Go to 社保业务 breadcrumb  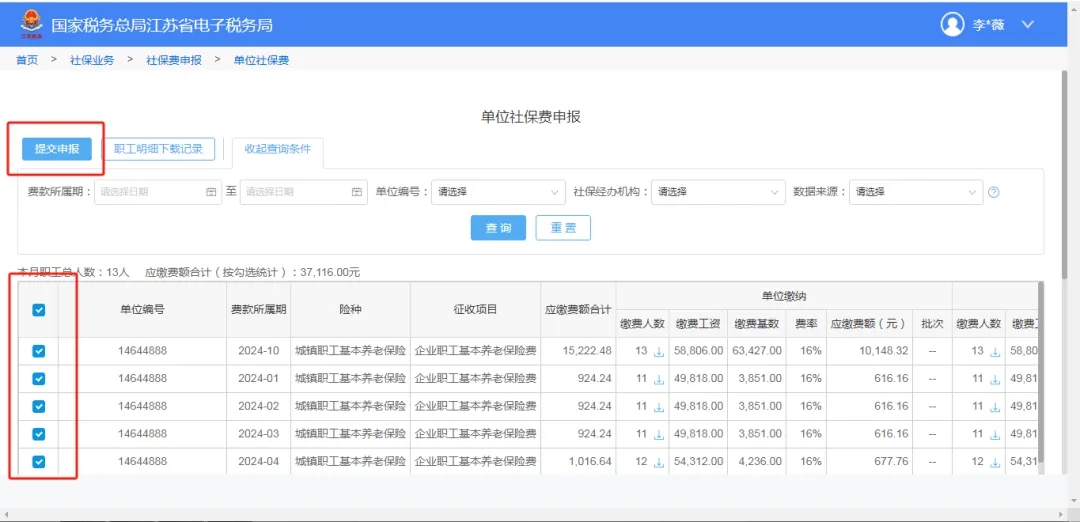[x=92, y=60]
